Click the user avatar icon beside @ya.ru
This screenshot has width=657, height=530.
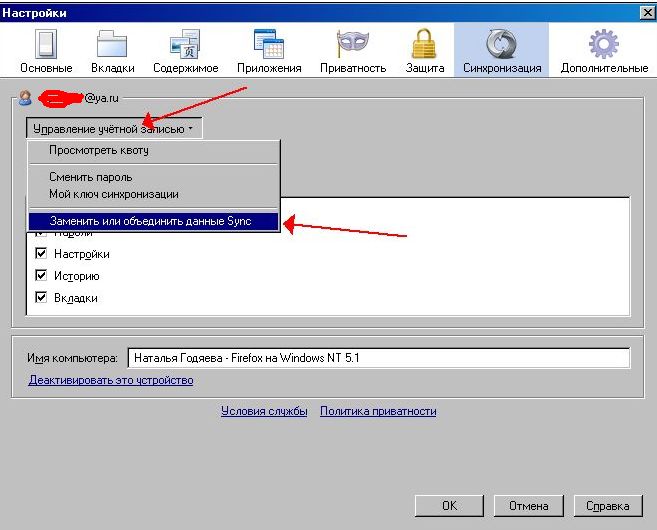pos(25,98)
